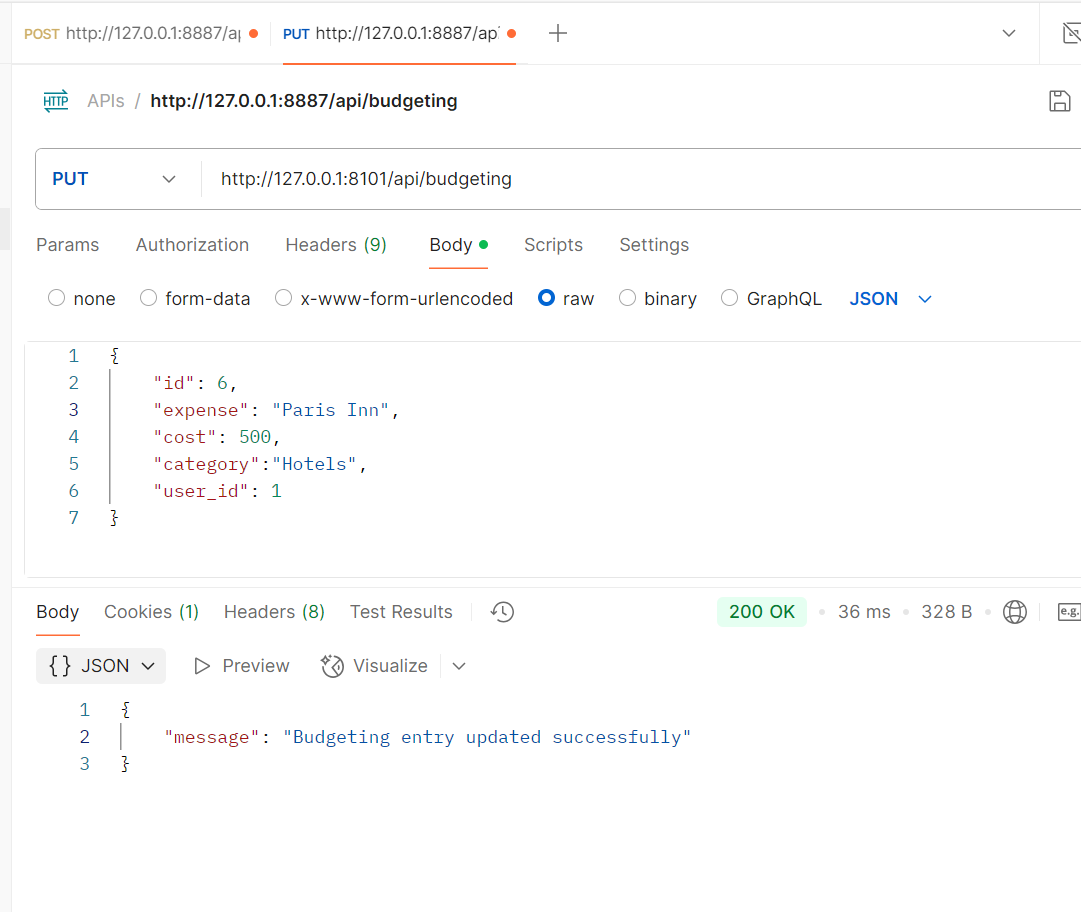This screenshot has width=1081, height=912.
Task: Select the response Body tab
Action: pos(58,611)
